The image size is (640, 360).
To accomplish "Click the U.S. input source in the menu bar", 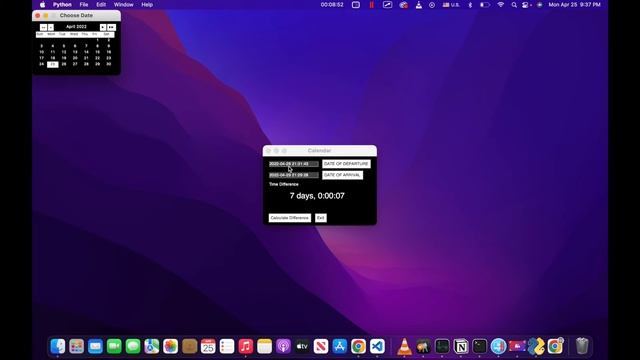I will click(451, 5).
